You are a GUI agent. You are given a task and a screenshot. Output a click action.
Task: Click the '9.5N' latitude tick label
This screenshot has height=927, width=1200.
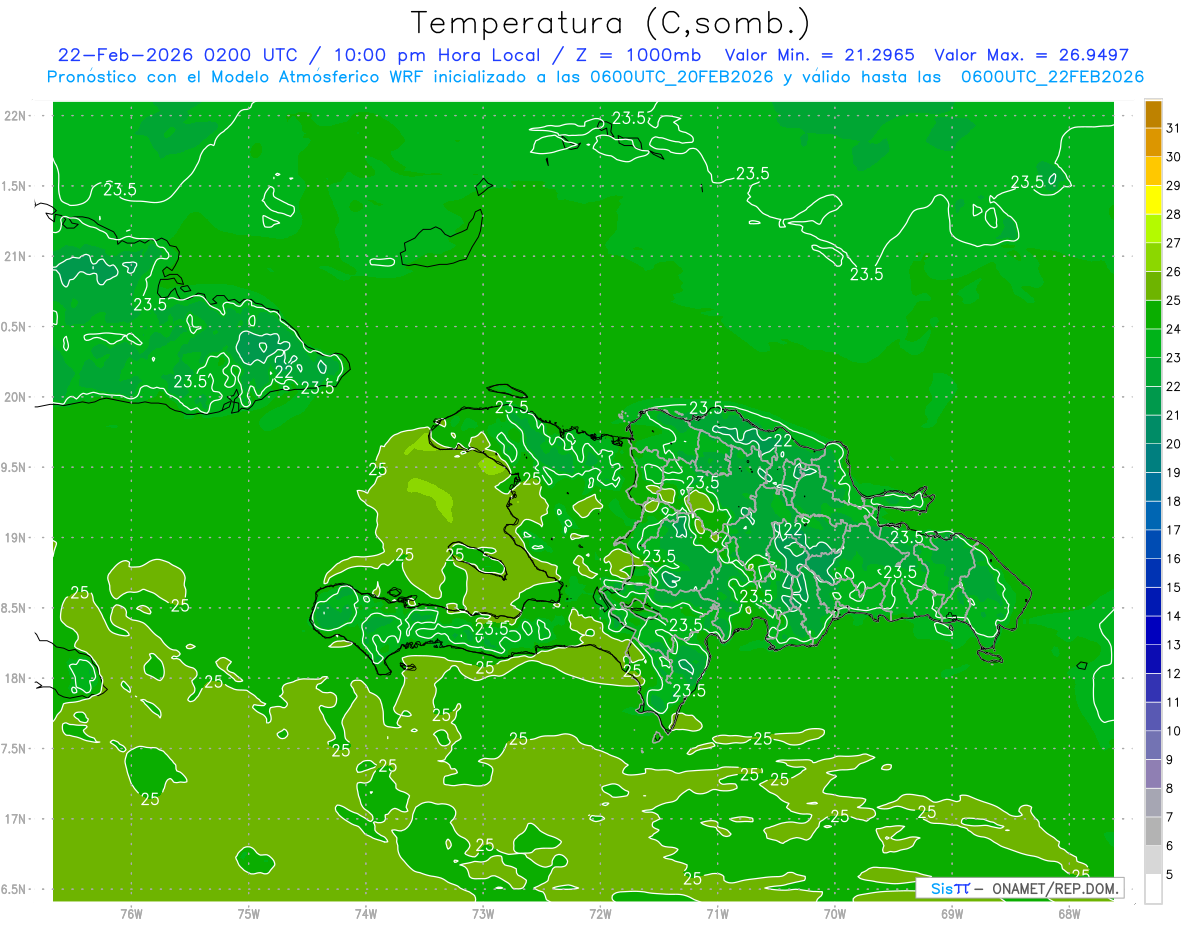15,467
